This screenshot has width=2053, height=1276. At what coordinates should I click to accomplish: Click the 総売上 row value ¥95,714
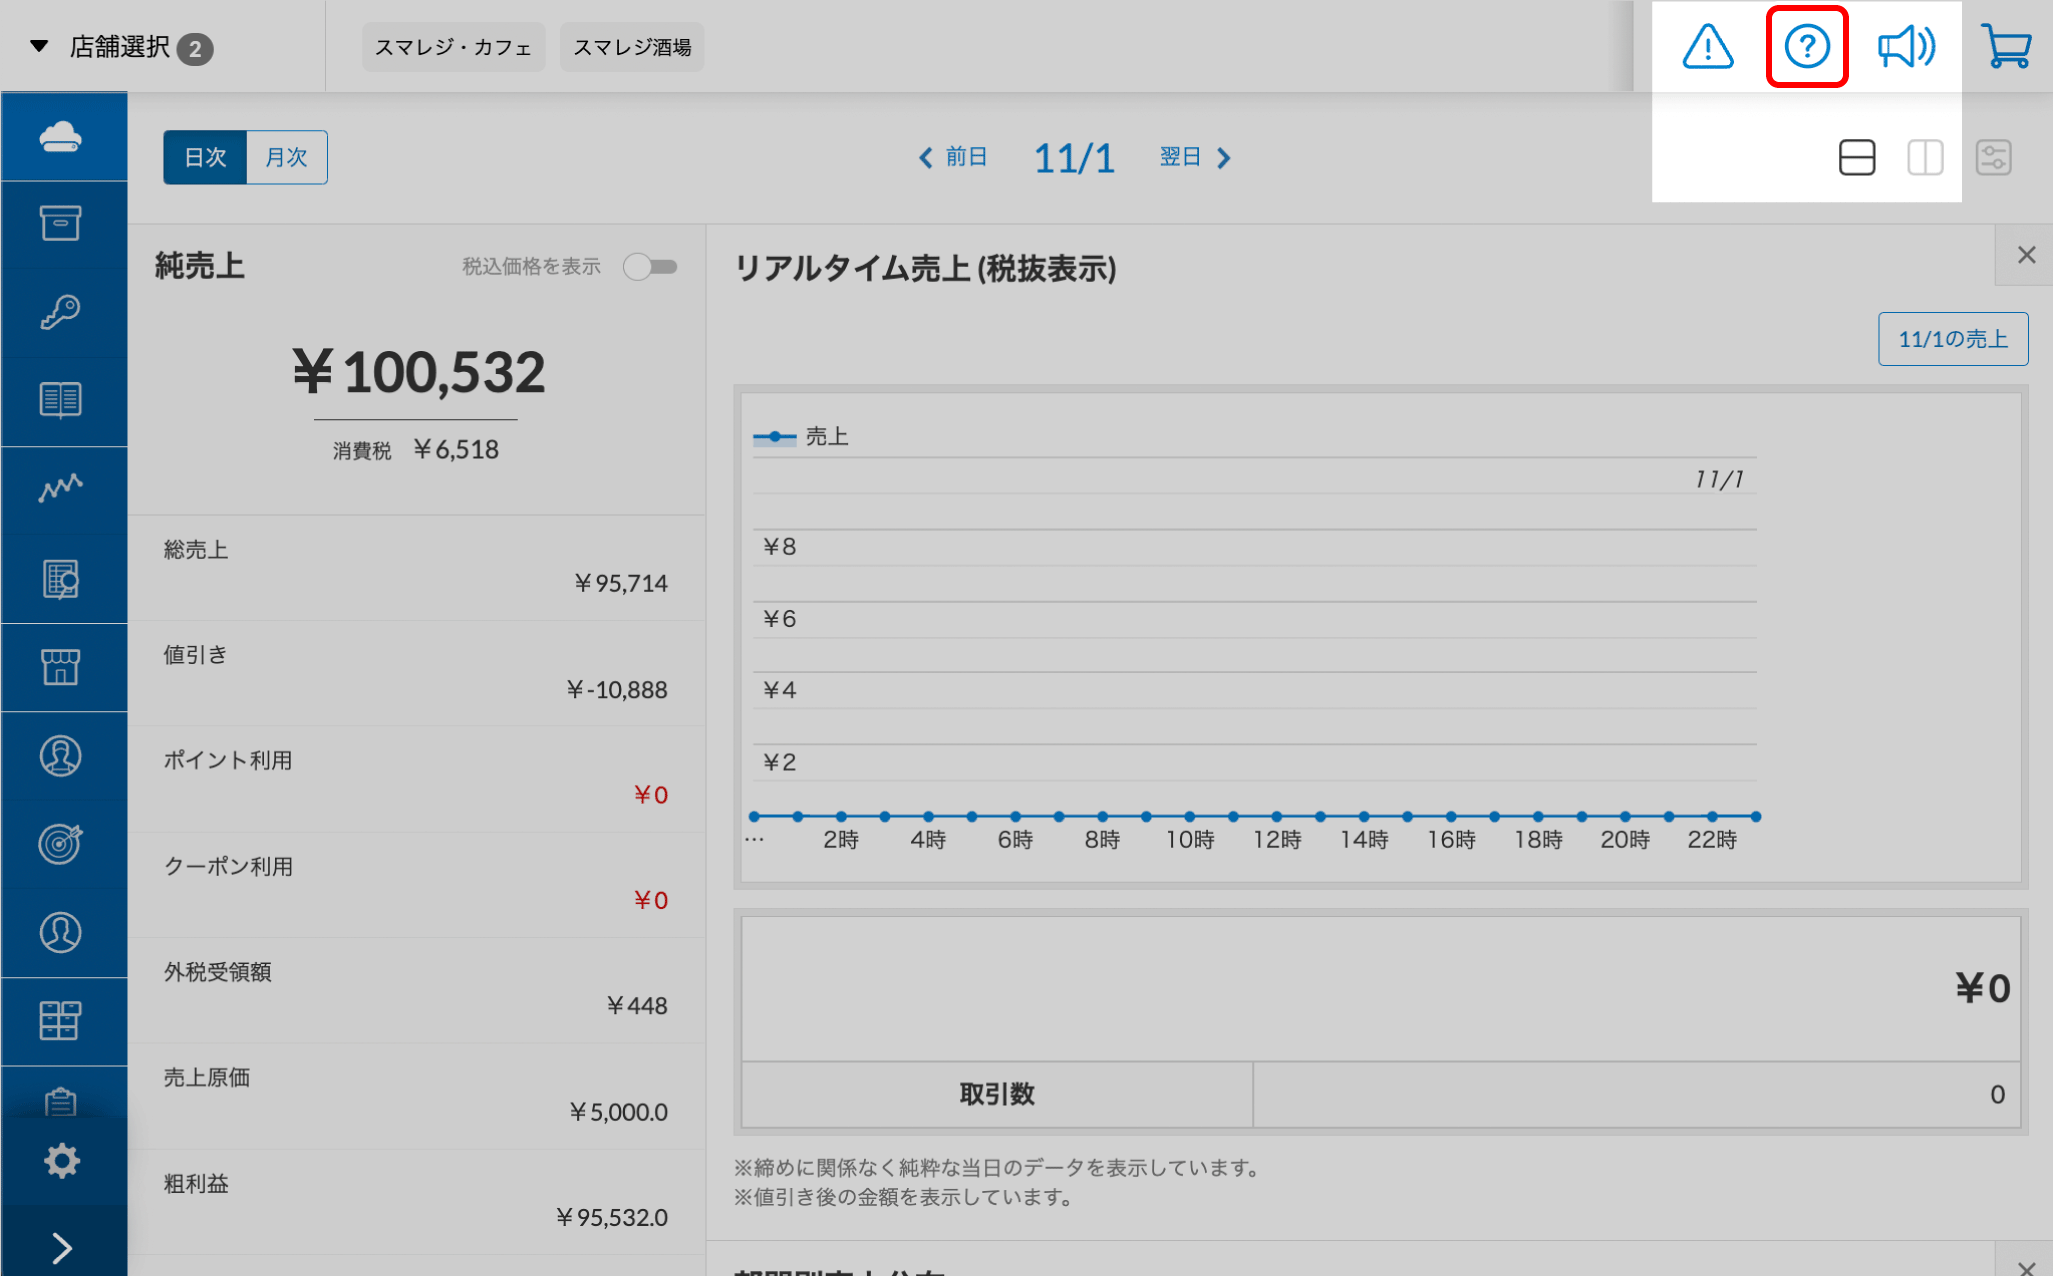tap(621, 583)
